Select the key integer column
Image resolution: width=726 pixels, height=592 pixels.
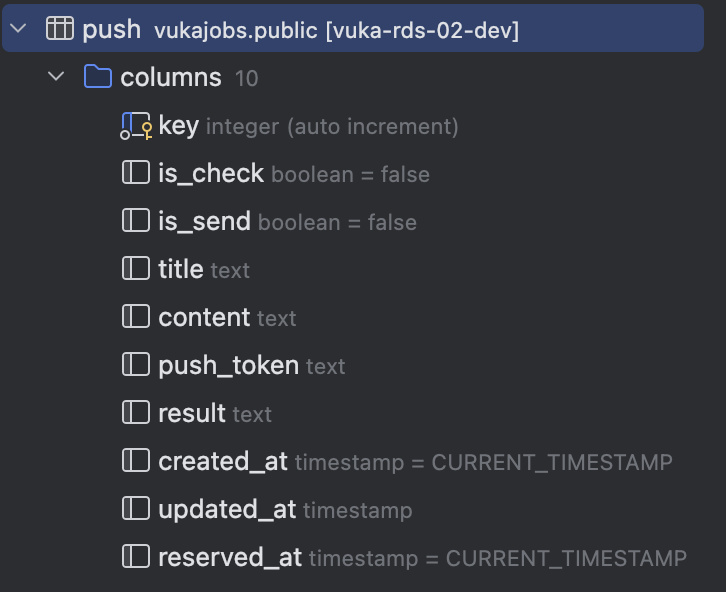[178, 126]
